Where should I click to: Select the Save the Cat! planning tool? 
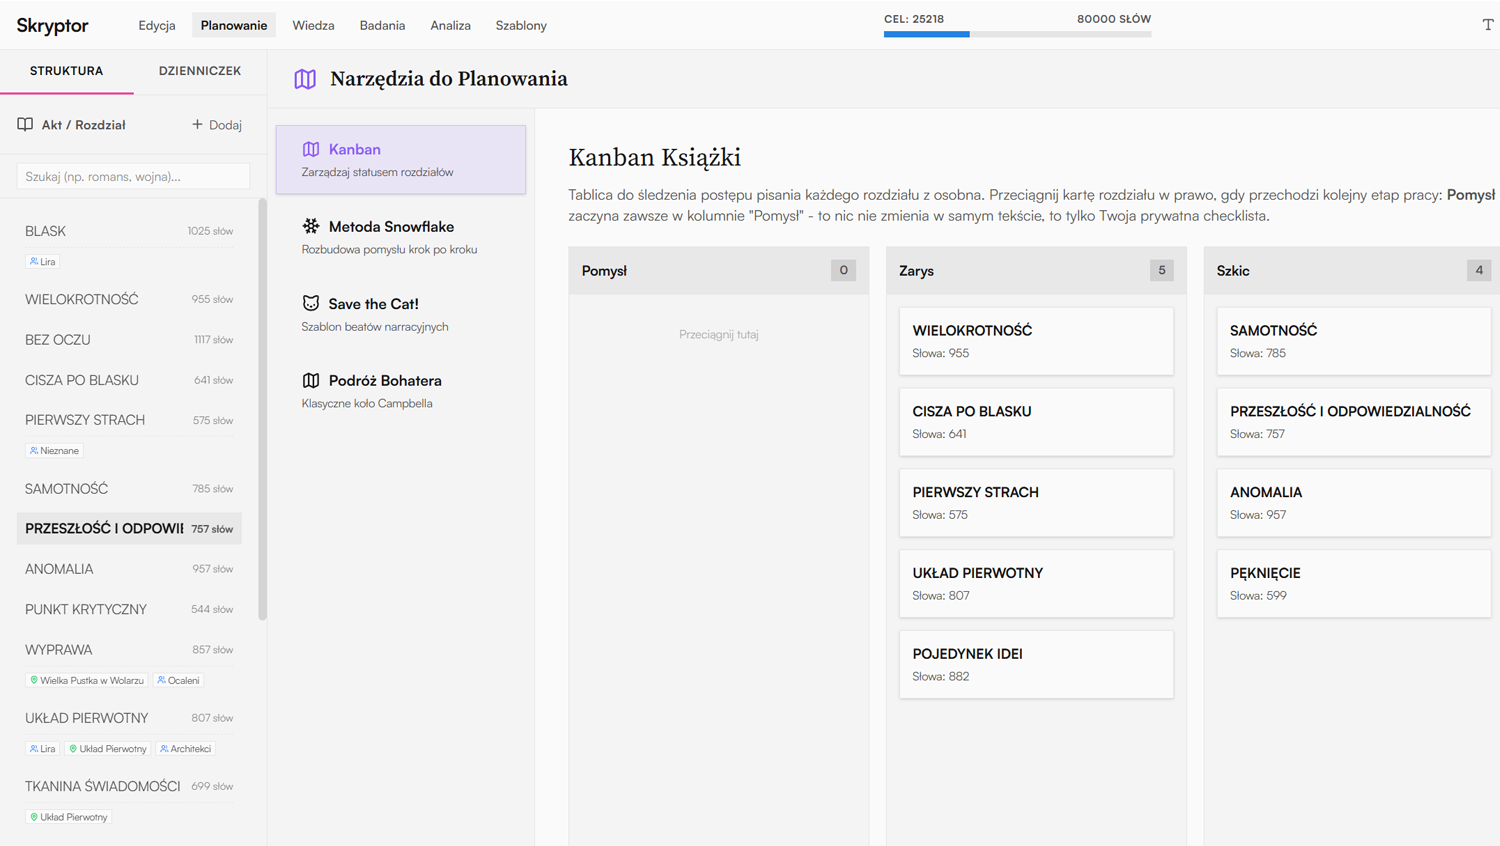point(400,314)
